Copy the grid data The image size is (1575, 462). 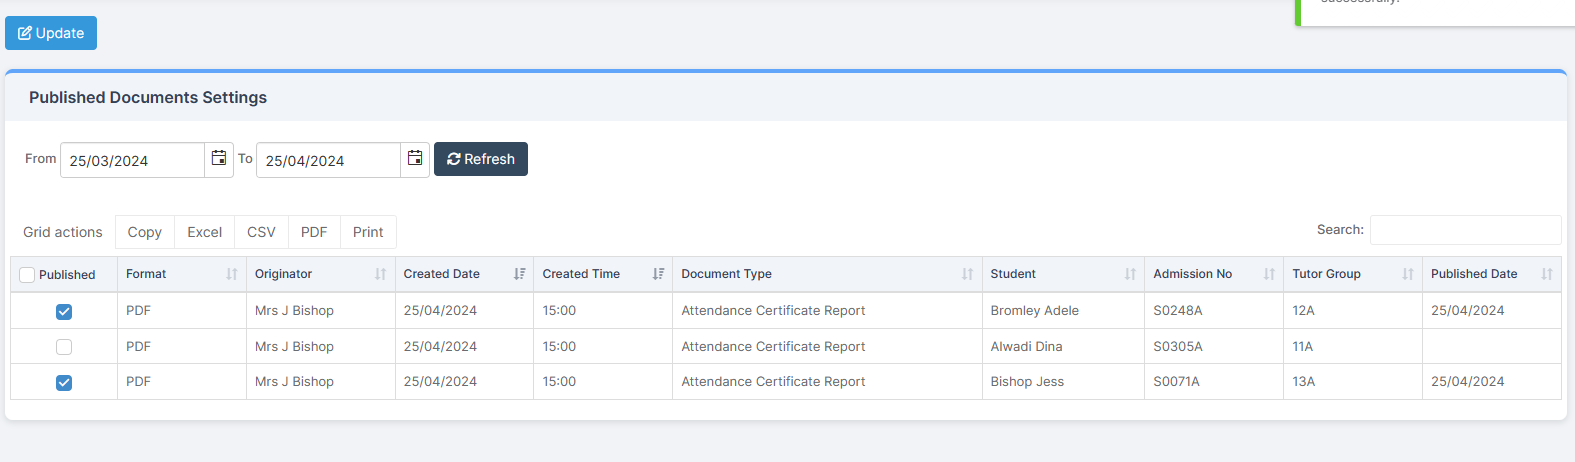pyautogui.click(x=145, y=232)
